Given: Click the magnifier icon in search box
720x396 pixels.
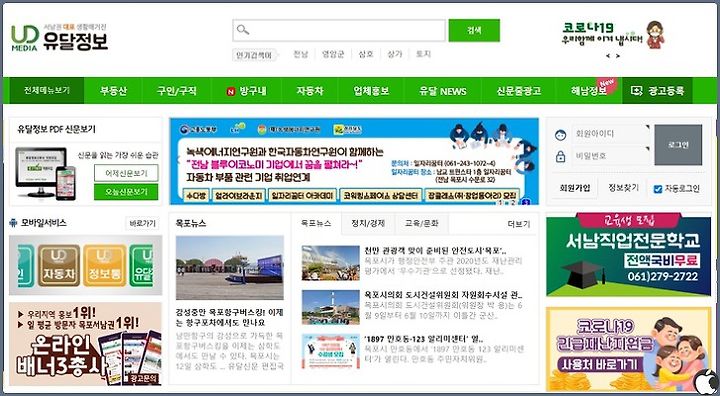Looking at the screenshot, I should click(243, 30).
